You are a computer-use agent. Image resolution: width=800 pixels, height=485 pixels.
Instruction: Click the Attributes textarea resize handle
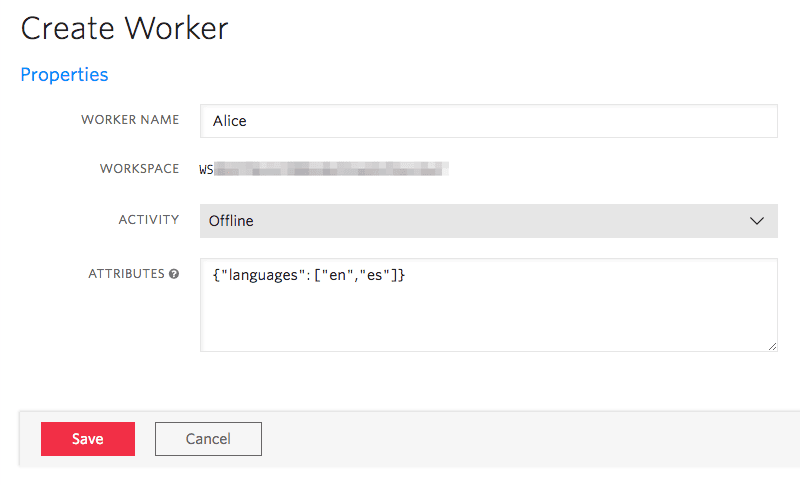(772, 346)
